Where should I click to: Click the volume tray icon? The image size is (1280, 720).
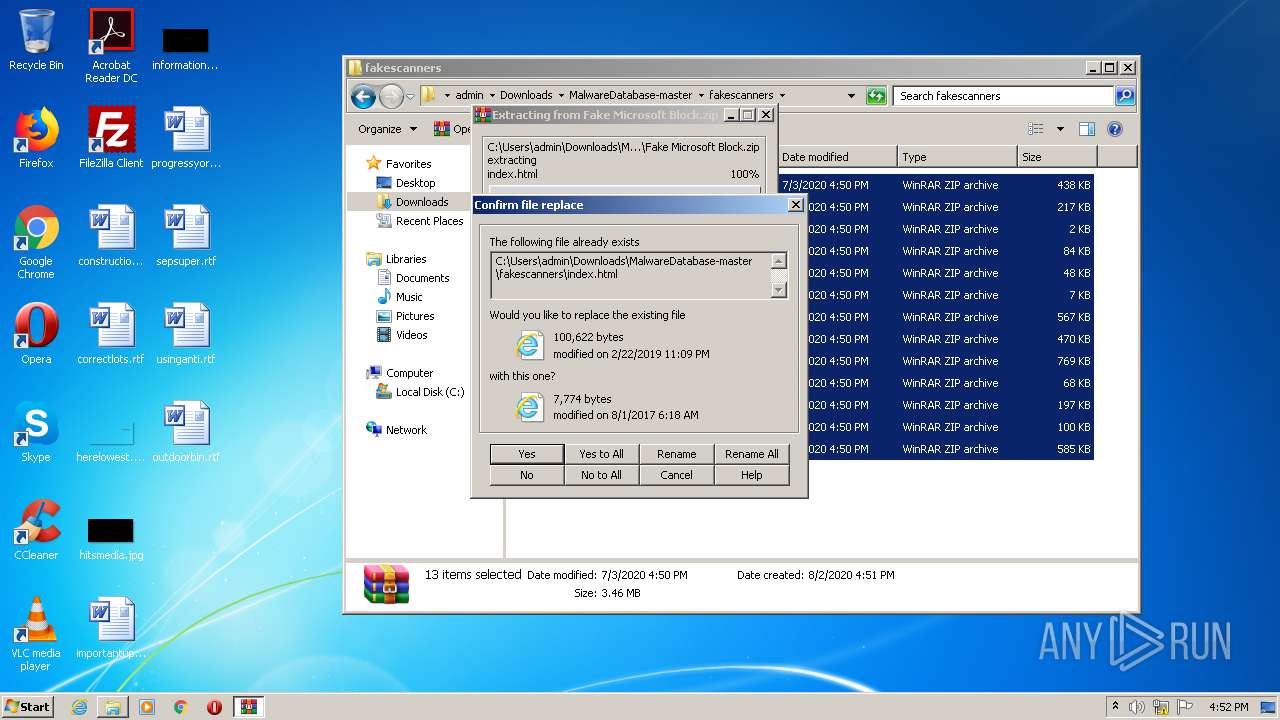(1137, 707)
